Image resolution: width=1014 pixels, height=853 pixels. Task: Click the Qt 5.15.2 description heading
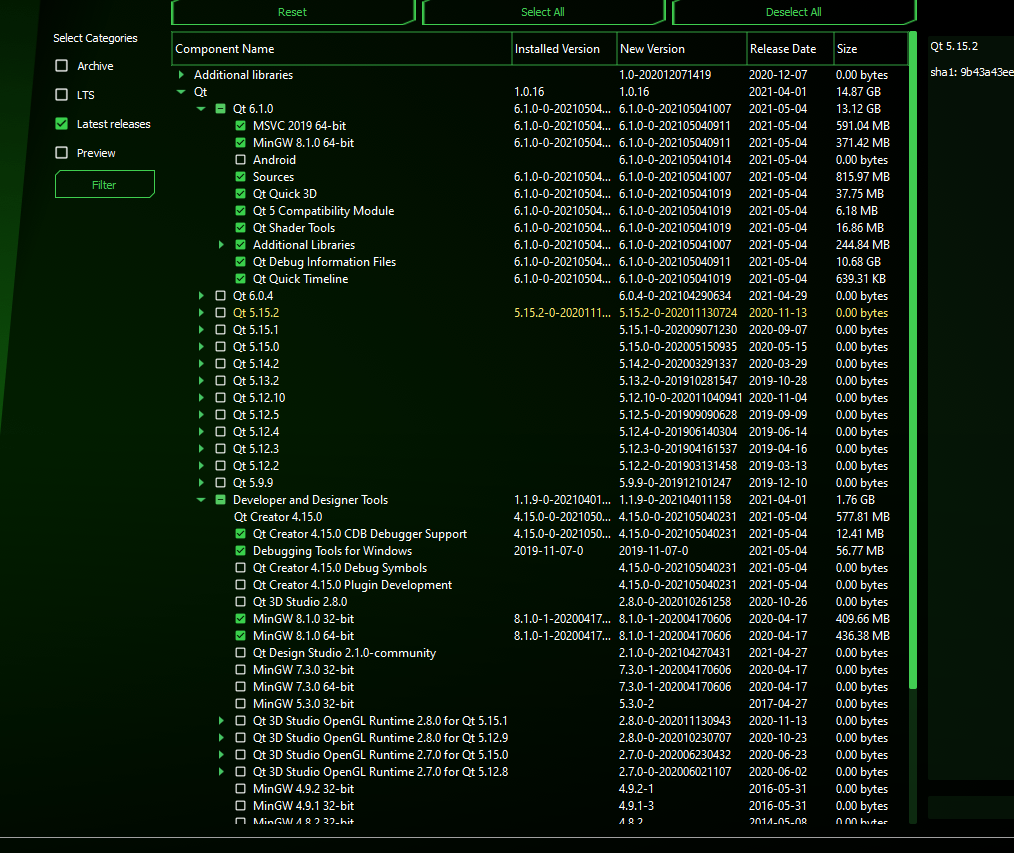954,47
